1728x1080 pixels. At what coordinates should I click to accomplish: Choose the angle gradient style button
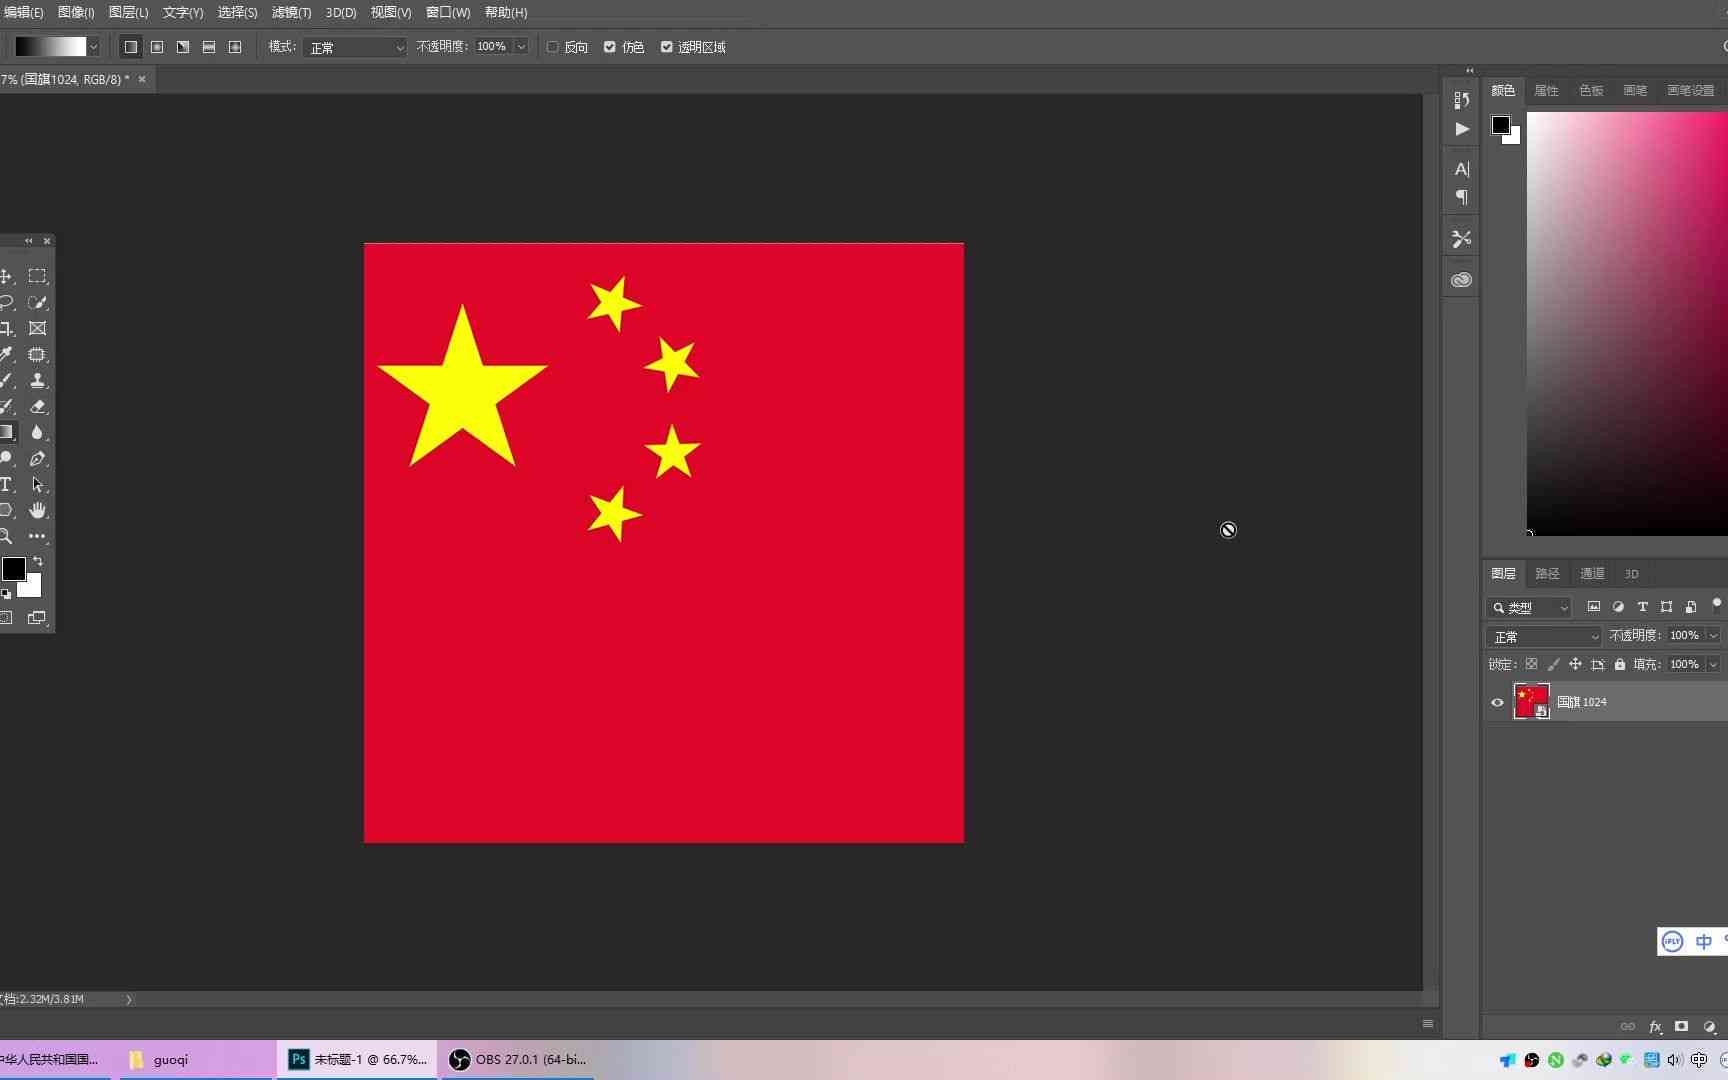pyautogui.click(x=183, y=47)
